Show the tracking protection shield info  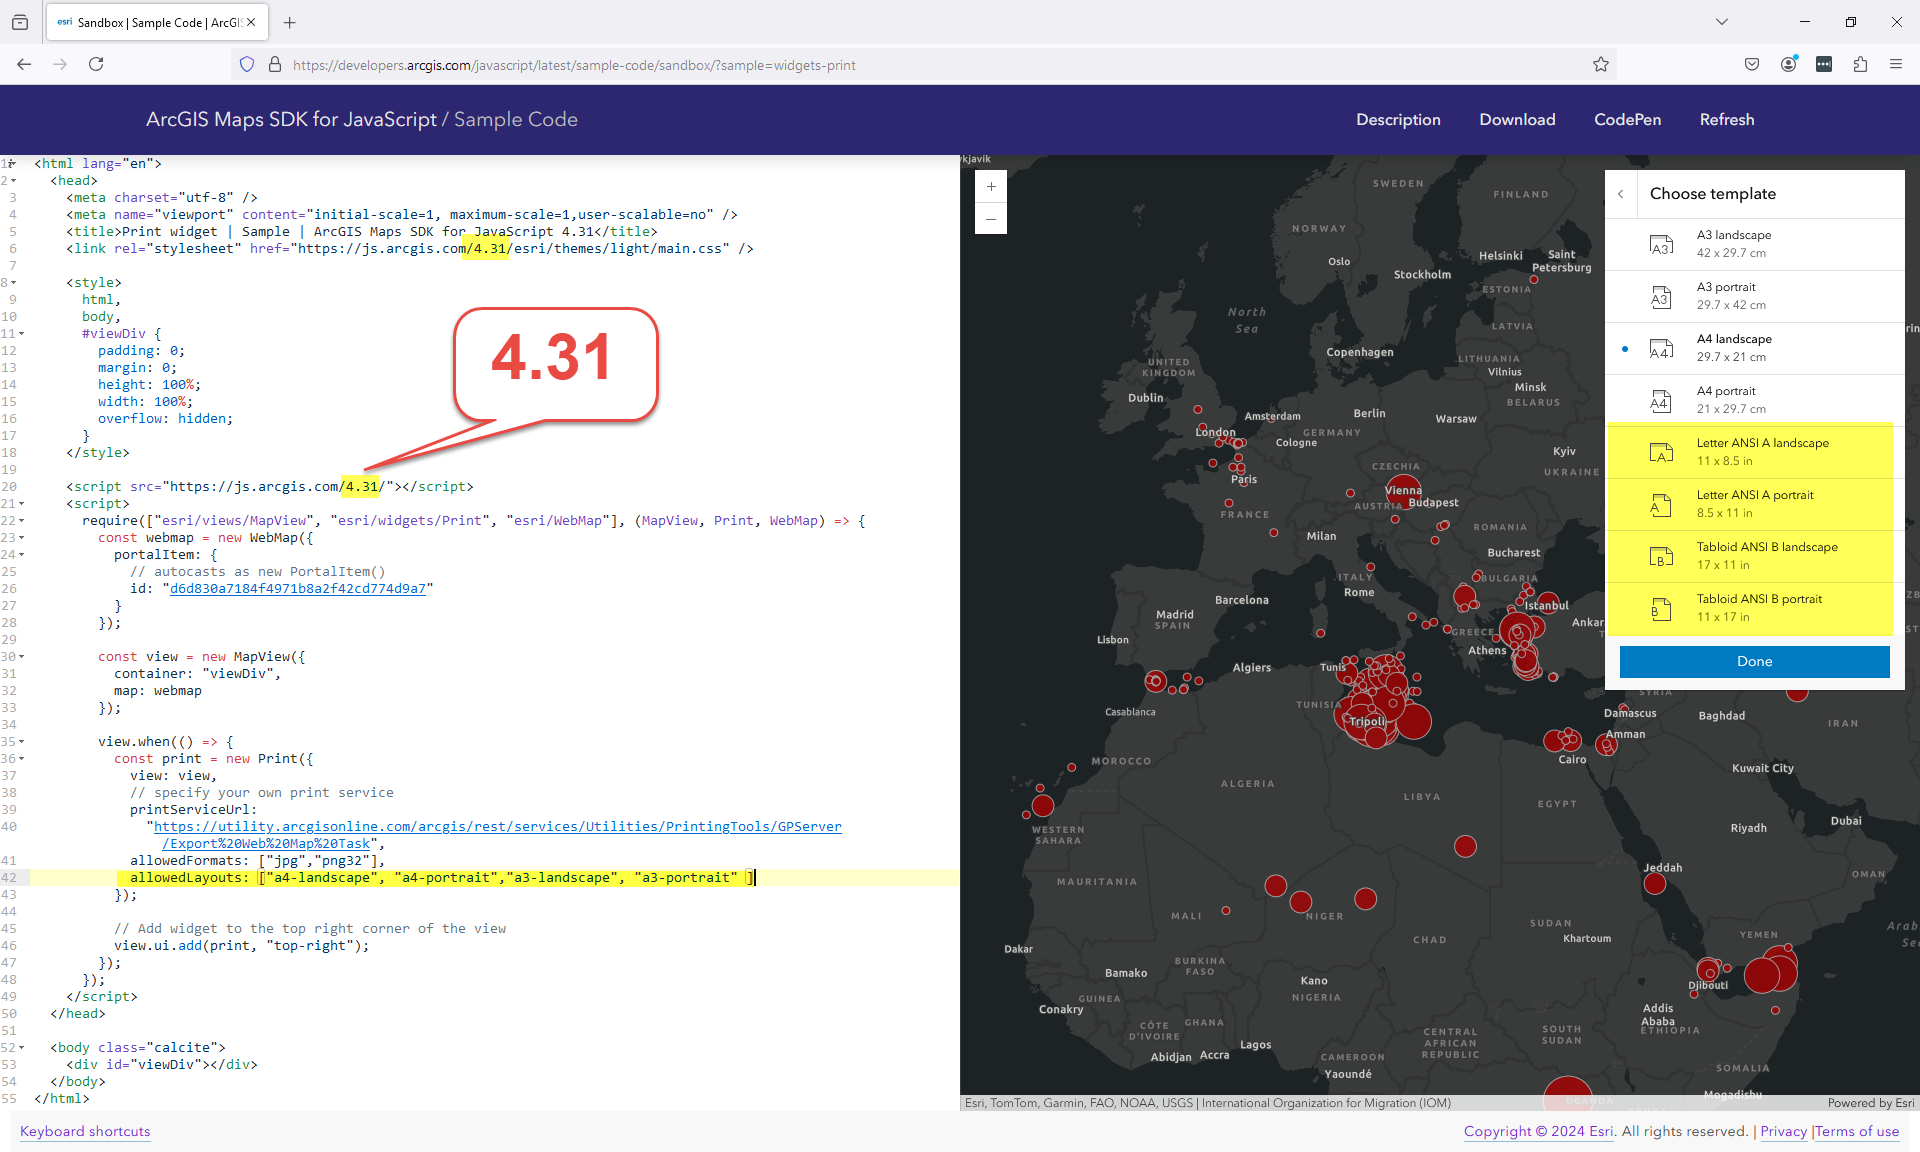(247, 64)
